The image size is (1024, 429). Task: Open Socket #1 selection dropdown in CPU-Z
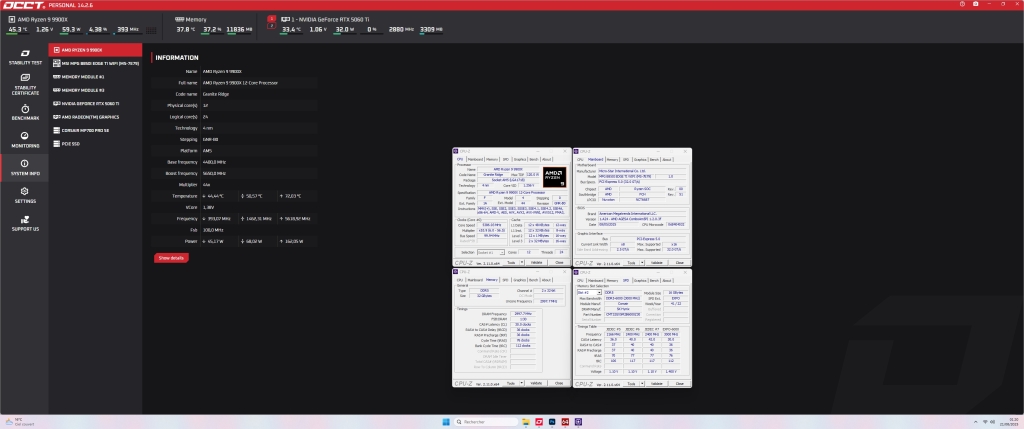490,253
